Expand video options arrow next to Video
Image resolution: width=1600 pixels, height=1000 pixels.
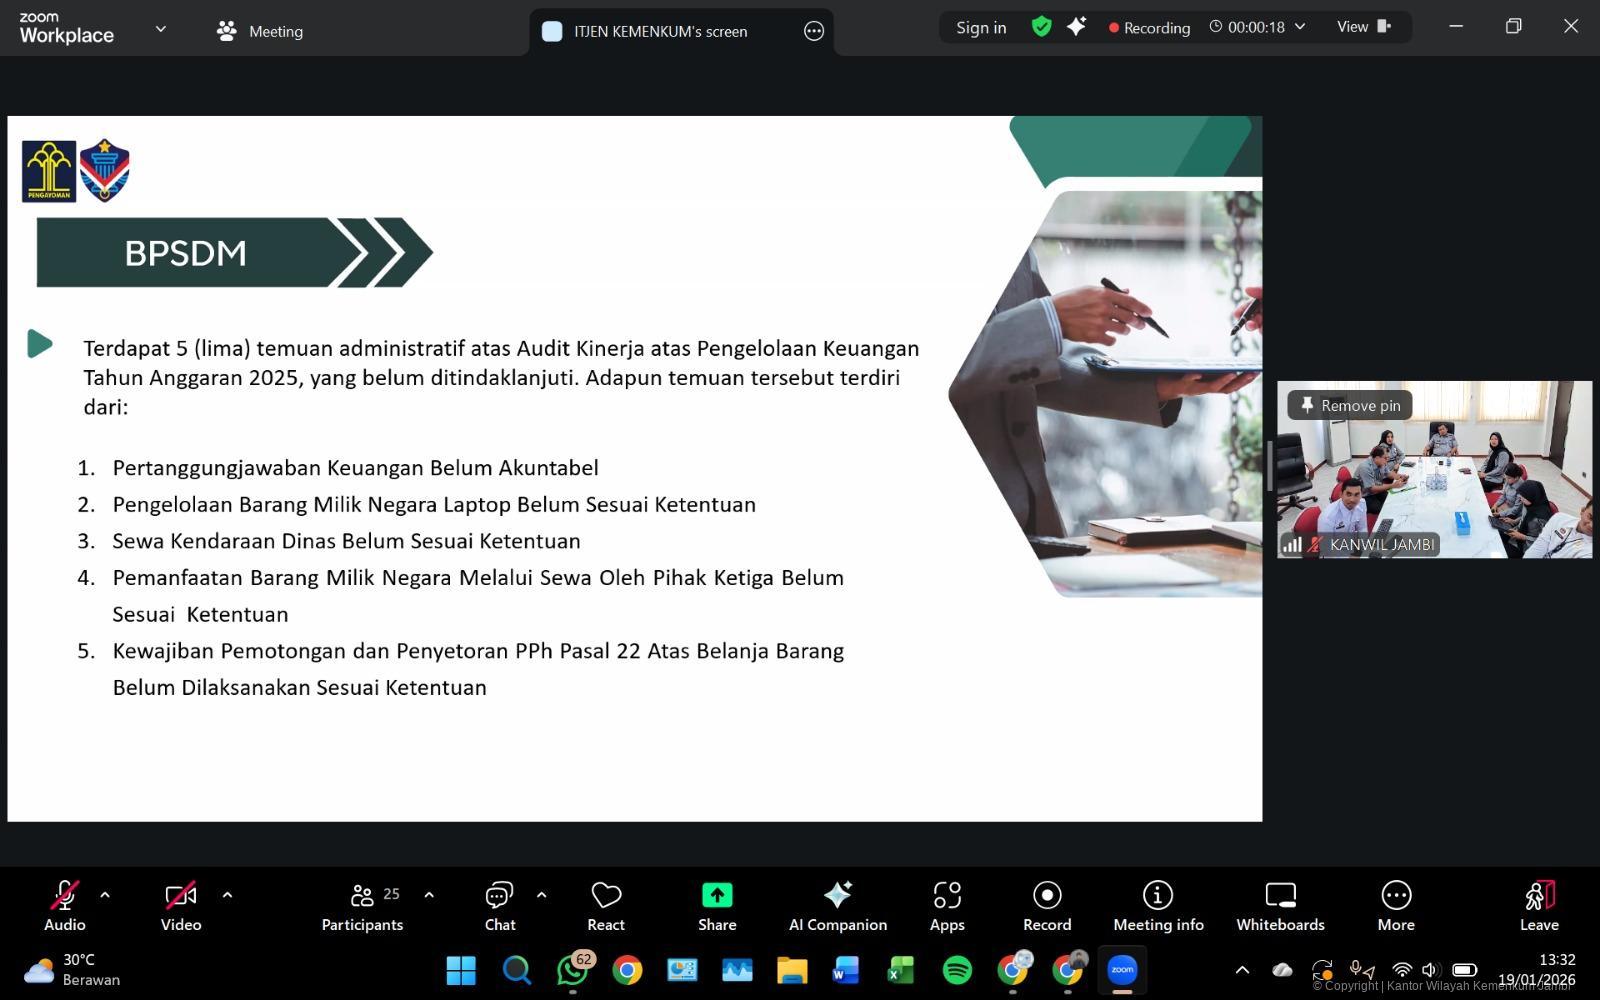(x=227, y=895)
